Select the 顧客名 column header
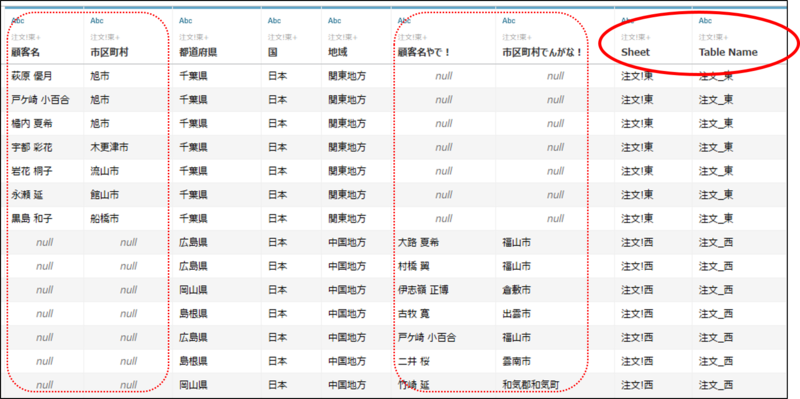This screenshot has width=800, height=399. pos(26,52)
